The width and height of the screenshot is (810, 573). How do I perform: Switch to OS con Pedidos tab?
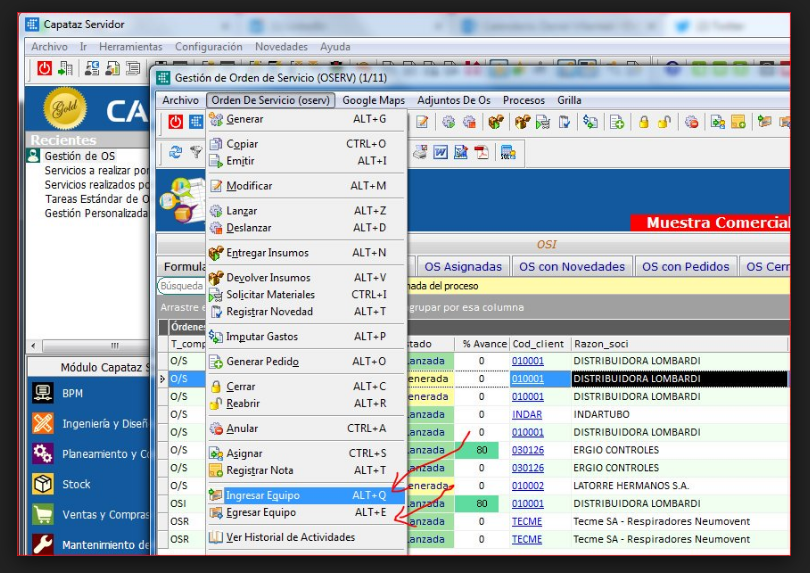[x=686, y=267]
